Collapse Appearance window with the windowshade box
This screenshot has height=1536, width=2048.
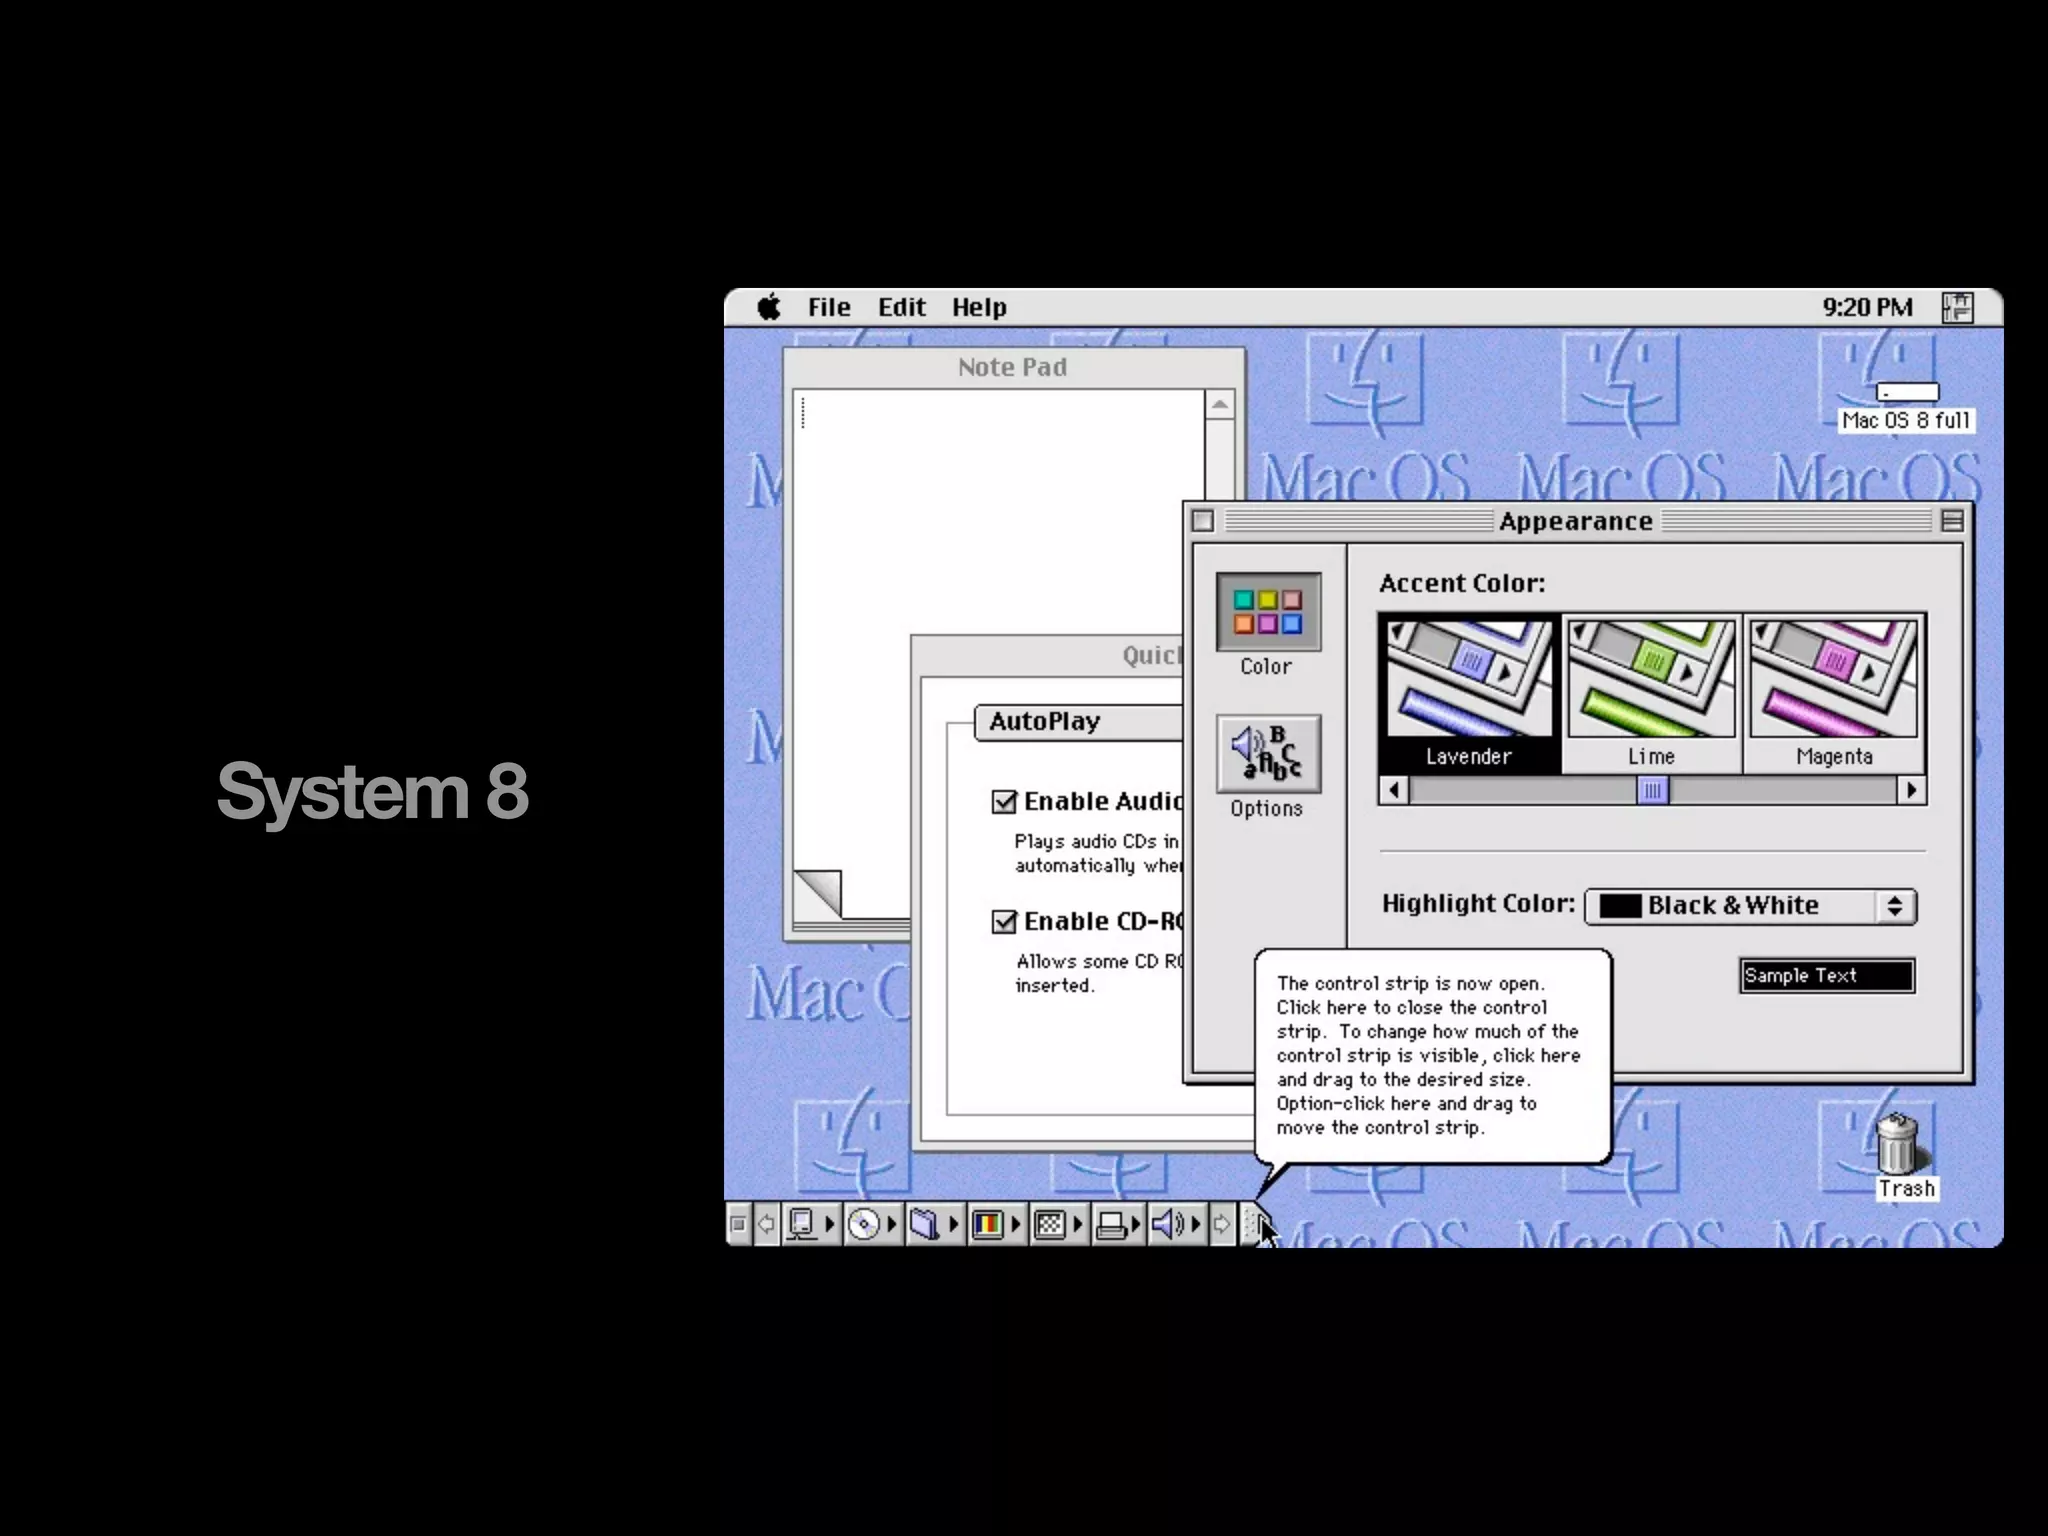tap(1951, 521)
